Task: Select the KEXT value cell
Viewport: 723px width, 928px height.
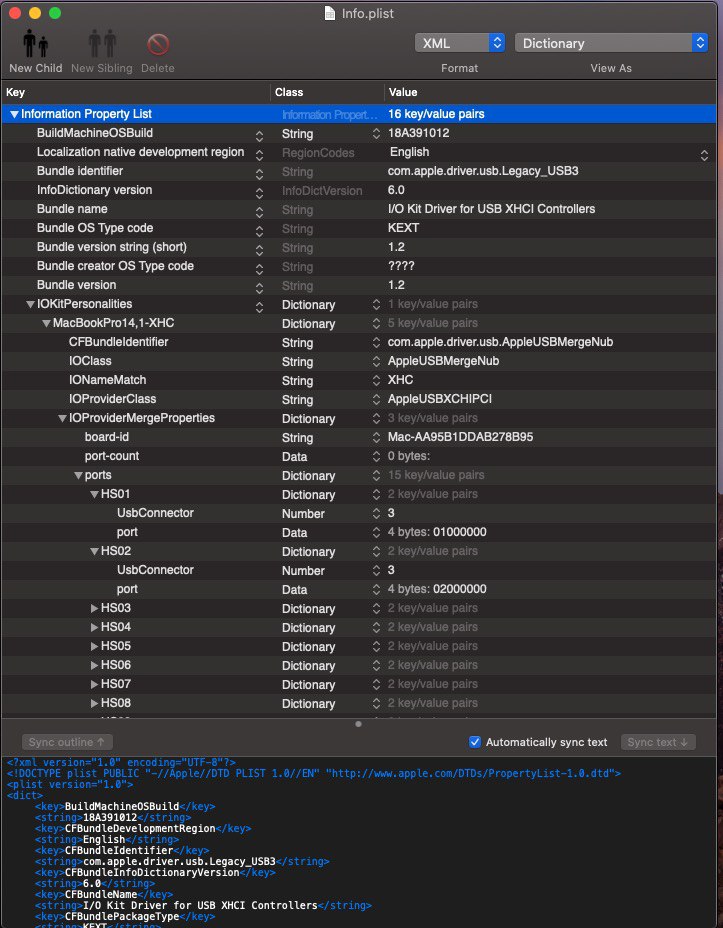Action: [404, 228]
